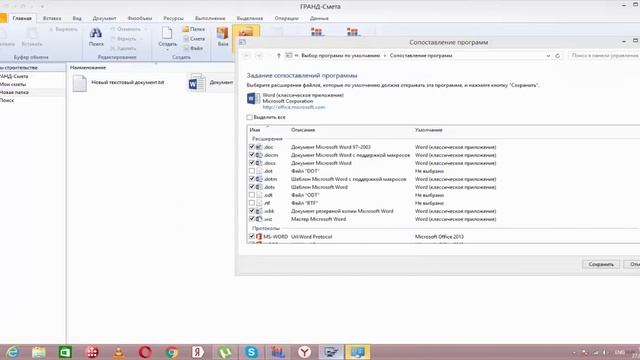
Task: Click the Вырезать button in the ribbon
Action: point(63,29)
